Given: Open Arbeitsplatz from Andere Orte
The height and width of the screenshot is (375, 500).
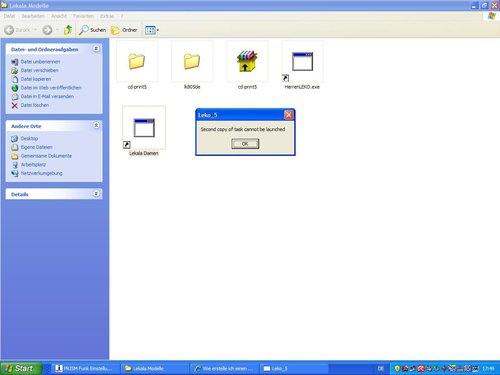Looking at the screenshot, I should 33,165.
